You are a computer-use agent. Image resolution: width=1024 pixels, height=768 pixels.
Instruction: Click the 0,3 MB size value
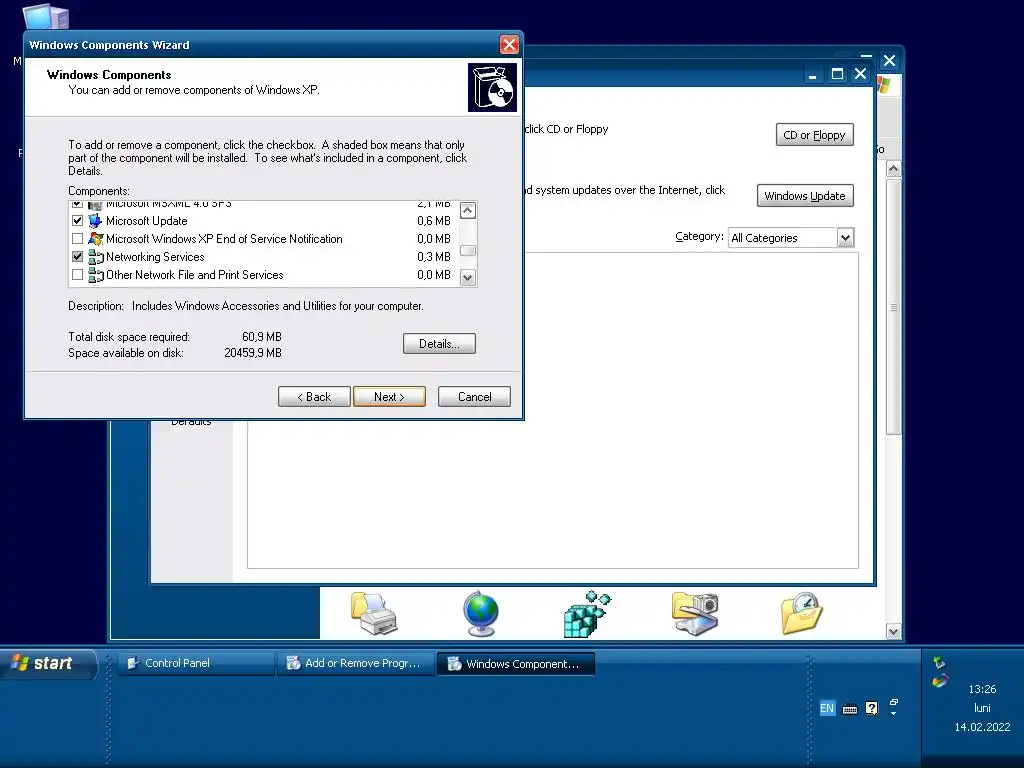[434, 257]
